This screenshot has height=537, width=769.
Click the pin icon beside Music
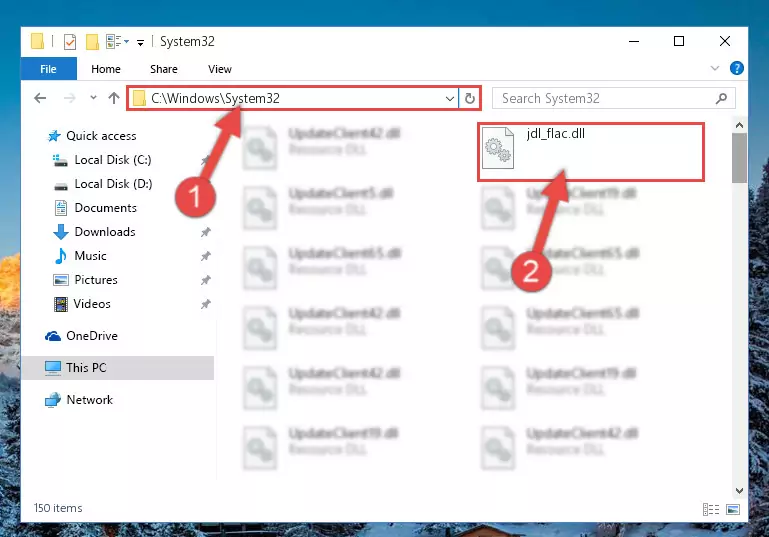coord(205,256)
